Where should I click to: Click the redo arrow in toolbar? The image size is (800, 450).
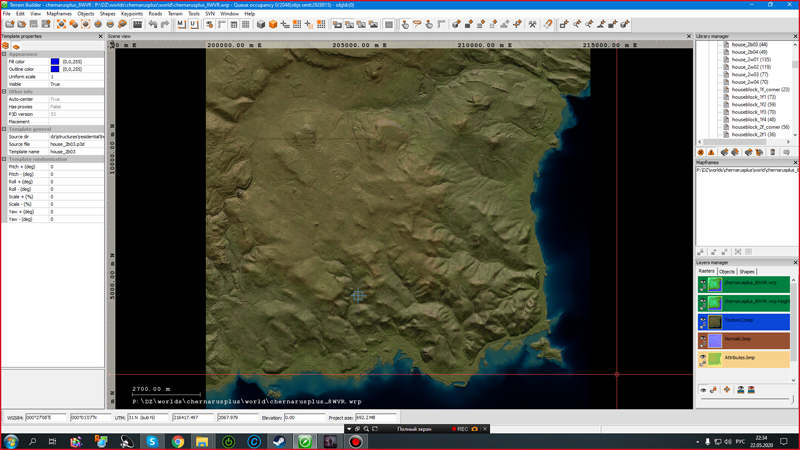point(165,24)
